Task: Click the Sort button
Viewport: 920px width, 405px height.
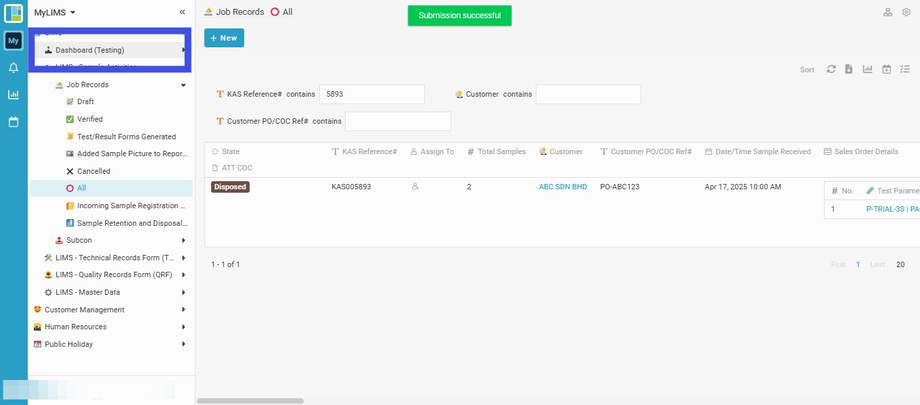Action: 807,70
